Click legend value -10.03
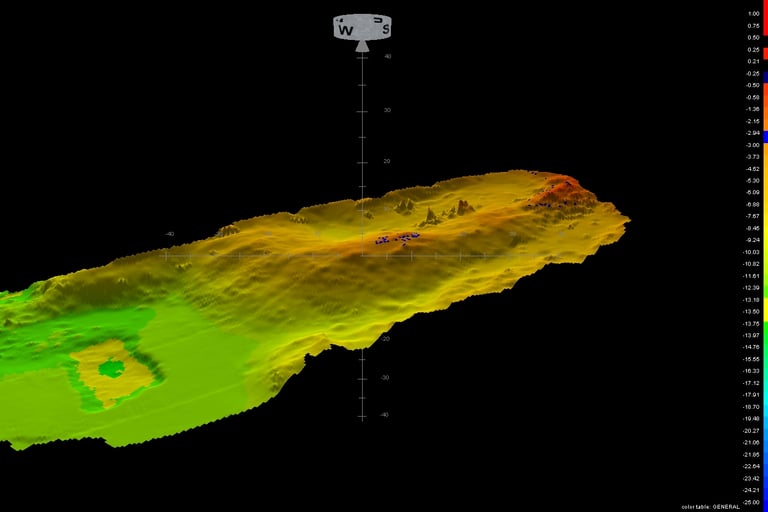Viewport: 768px width, 512px height. click(x=752, y=252)
